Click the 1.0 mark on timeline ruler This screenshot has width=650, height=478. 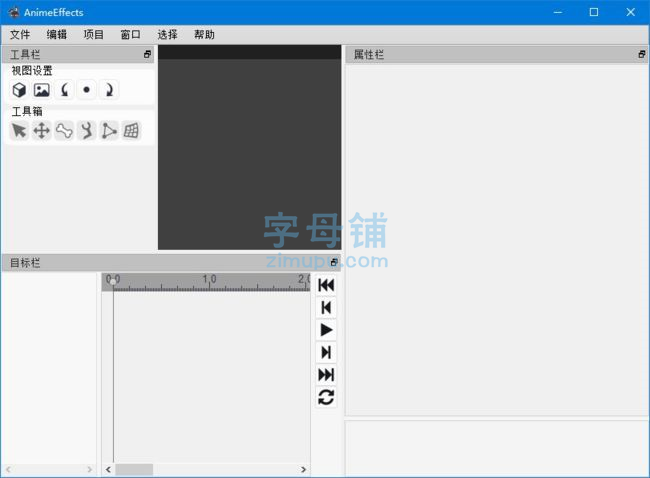[209, 279]
